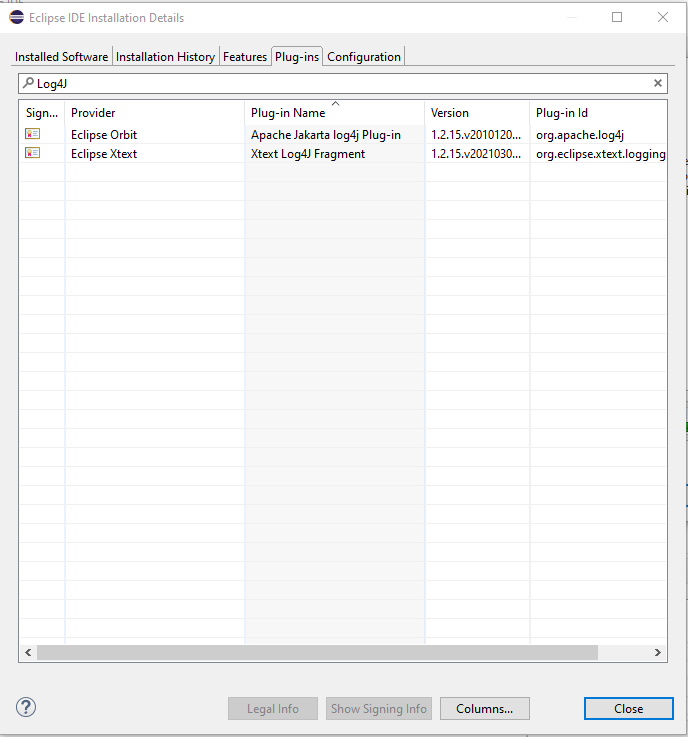Click horizontal scrollbar right arrow

click(x=657, y=652)
